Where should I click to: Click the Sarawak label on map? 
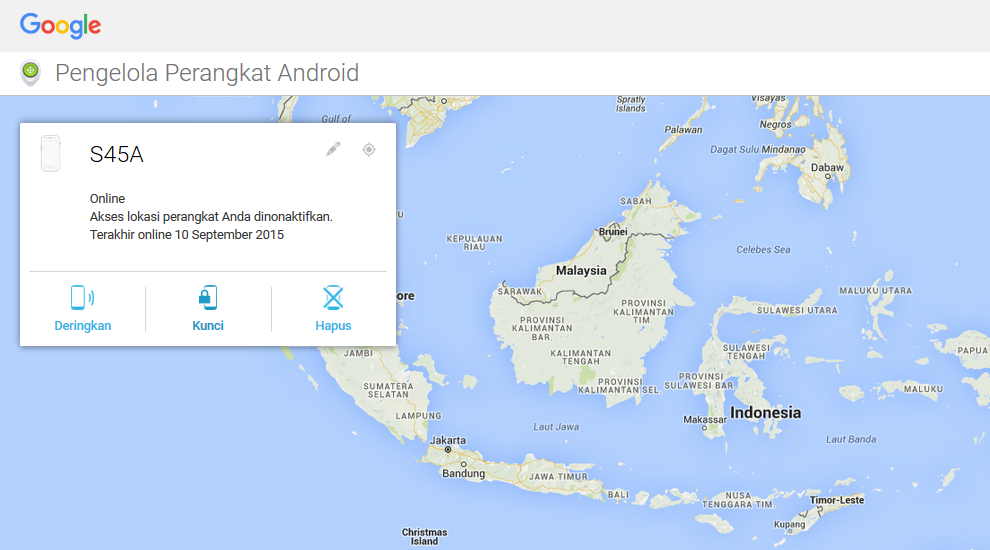(520, 291)
